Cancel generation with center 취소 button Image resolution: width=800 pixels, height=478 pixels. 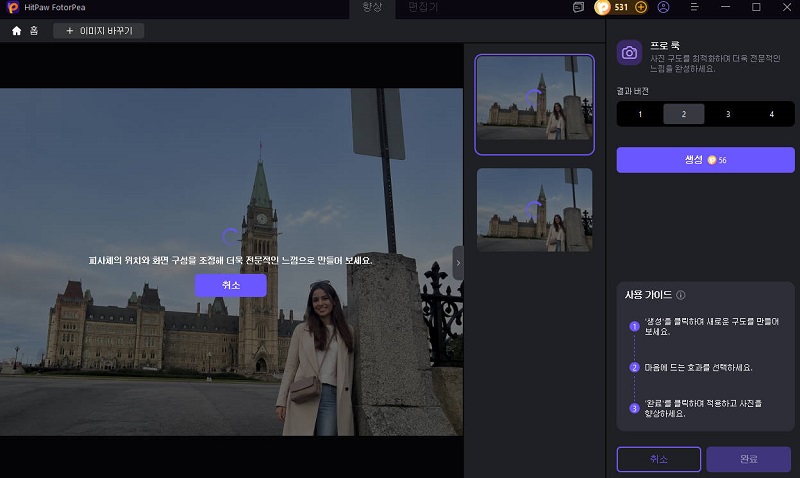pos(231,285)
